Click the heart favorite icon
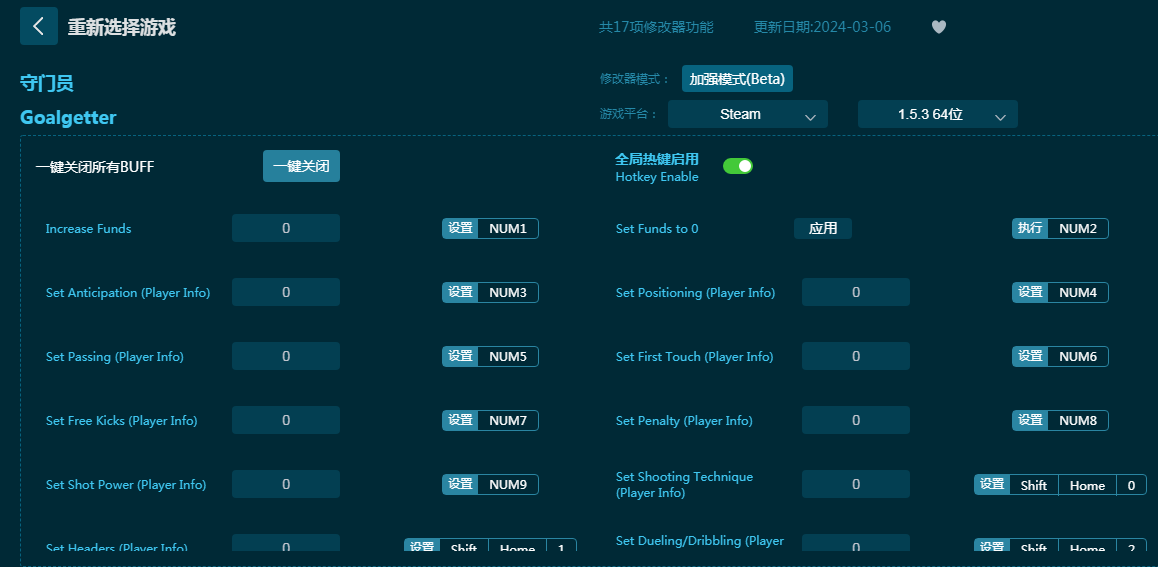1158x567 pixels. tap(938, 27)
